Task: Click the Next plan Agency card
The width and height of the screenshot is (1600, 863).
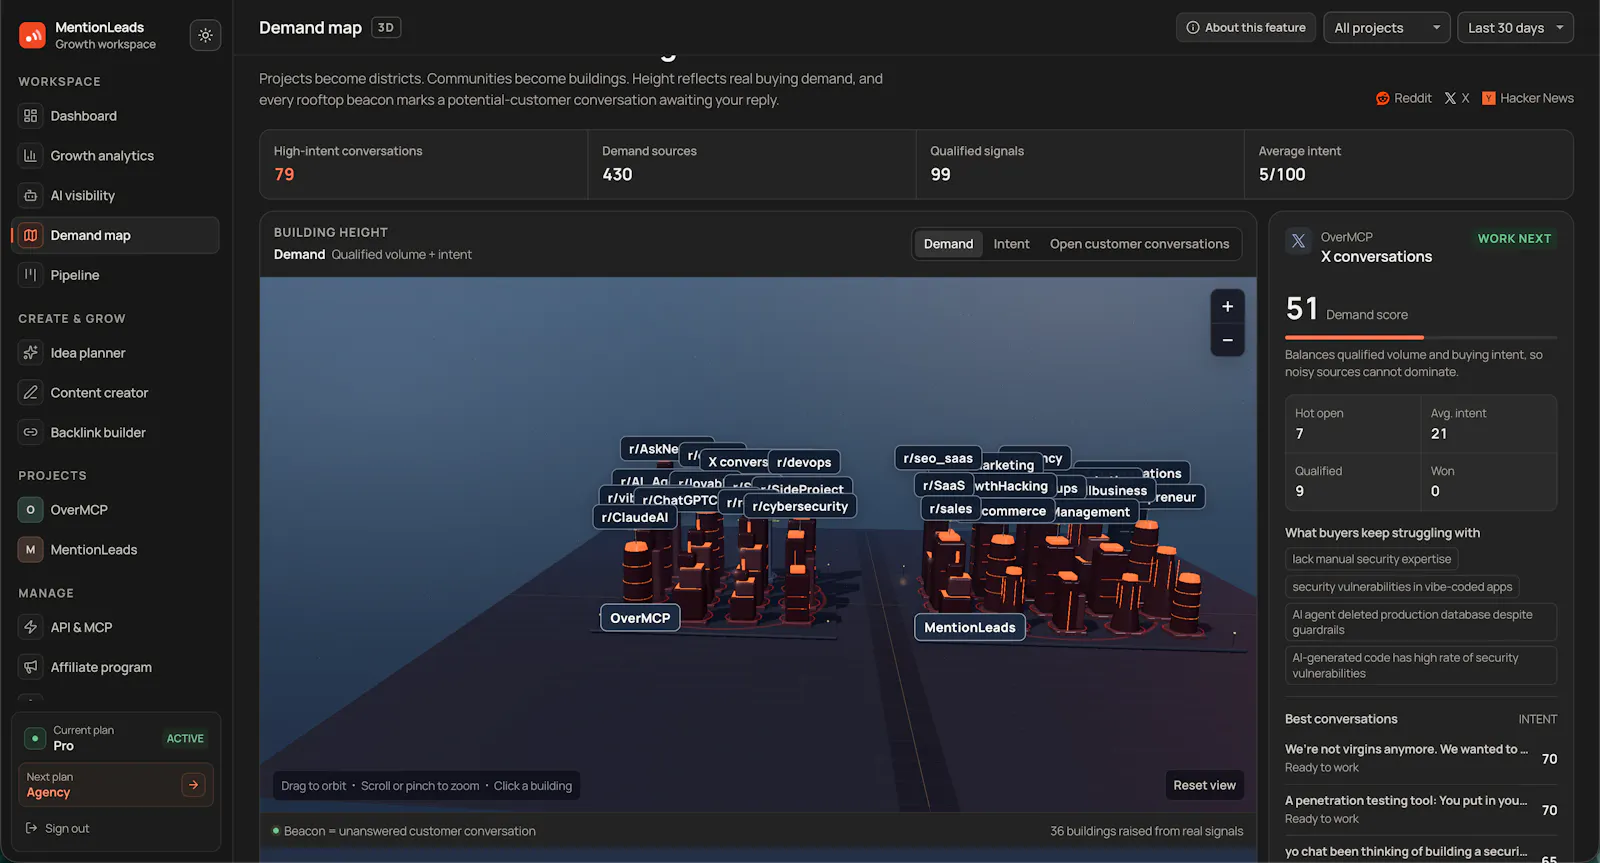Action: pos(115,785)
